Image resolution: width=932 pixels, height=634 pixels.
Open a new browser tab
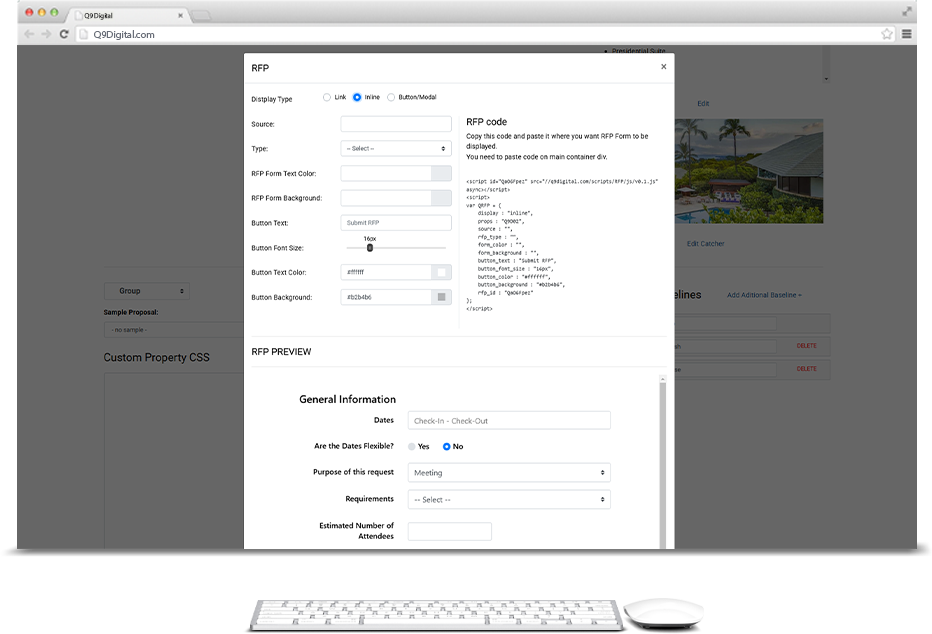point(201,15)
